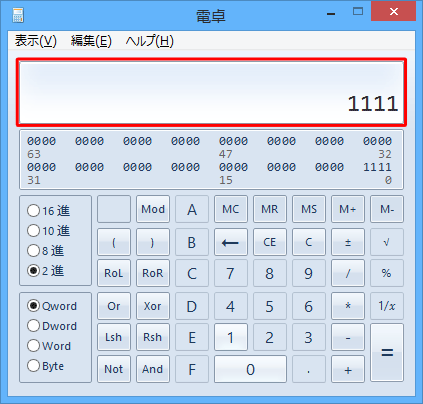Click the plus button

click(x=348, y=369)
